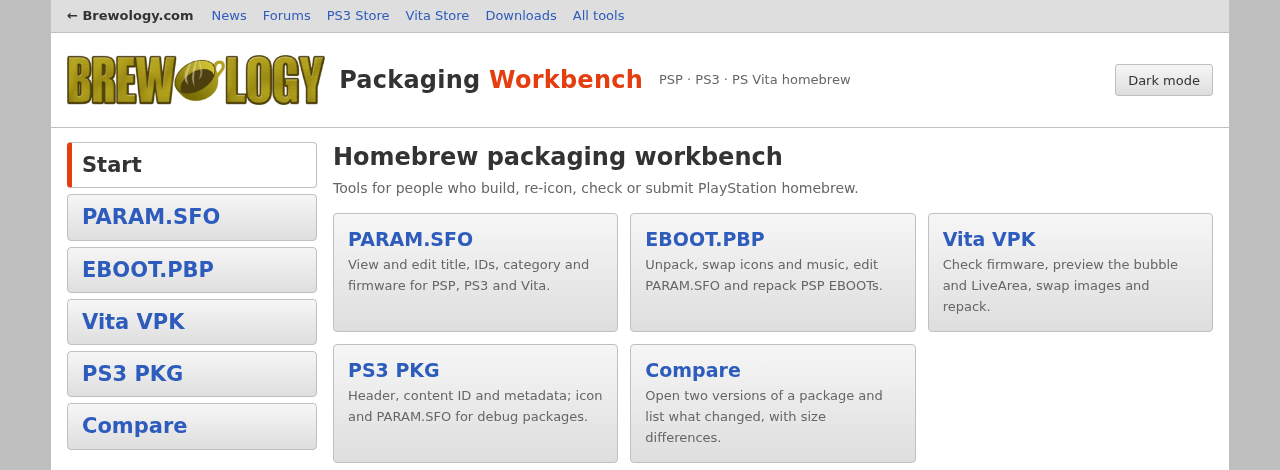
Task: Open Forums in the top navigation
Action: (286, 16)
